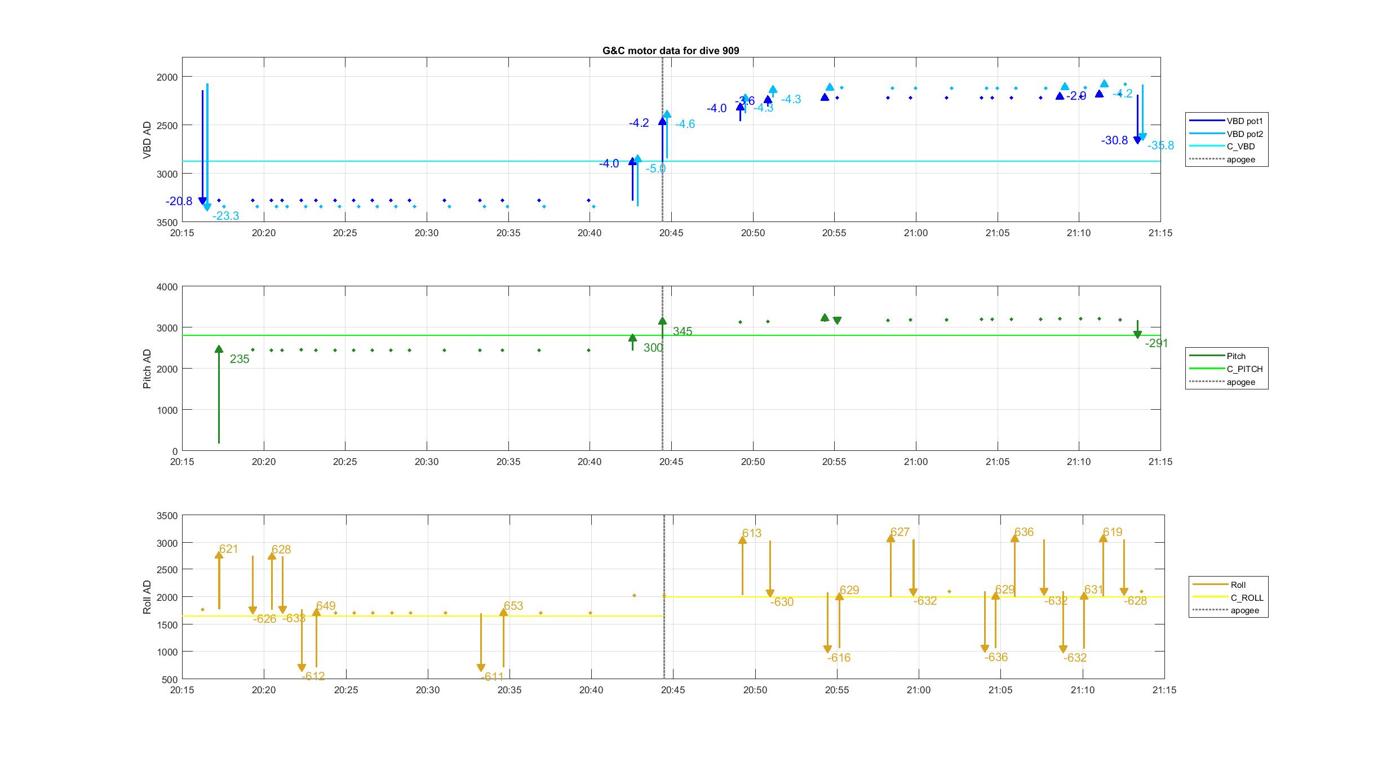Click the "235" pitch data label
This screenshot has height=764, width=1400.
tap(240, 359)
